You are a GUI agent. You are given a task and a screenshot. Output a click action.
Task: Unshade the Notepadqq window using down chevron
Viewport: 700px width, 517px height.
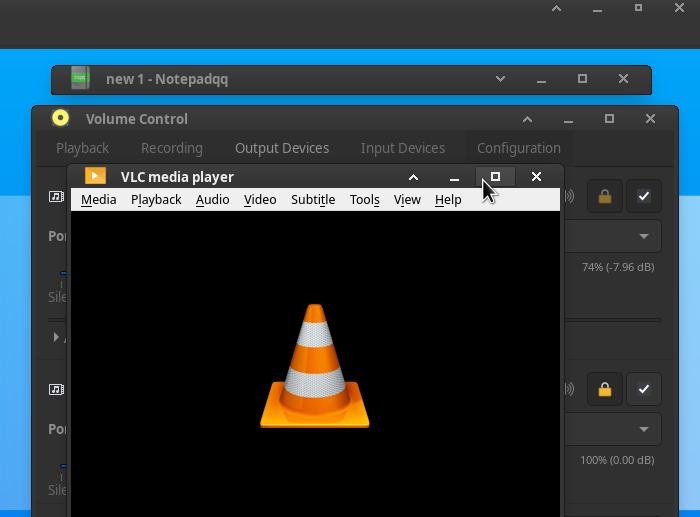(500, 79)
